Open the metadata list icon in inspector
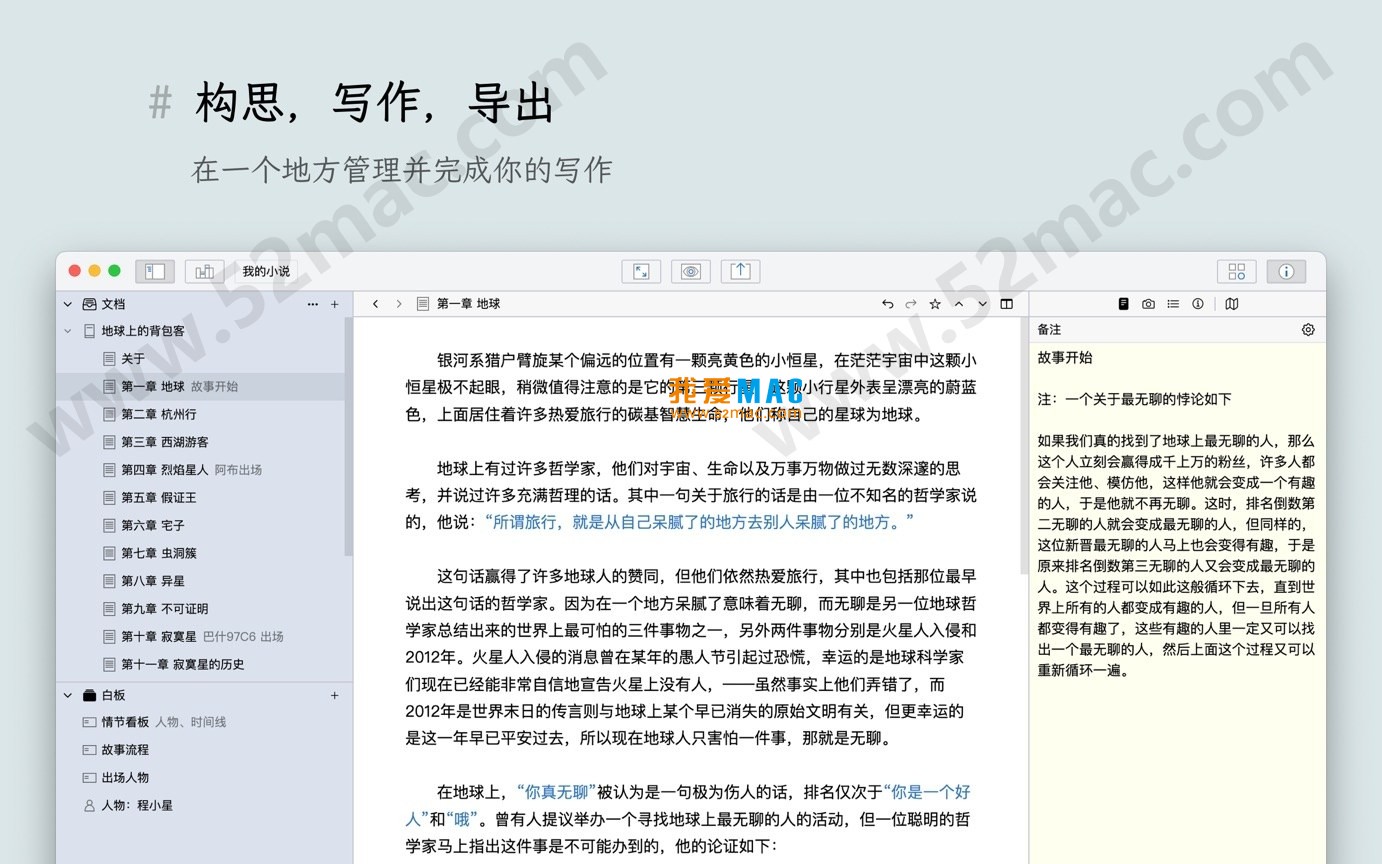The height and width of the screenshot is (864, 1382). point(1173,304)
